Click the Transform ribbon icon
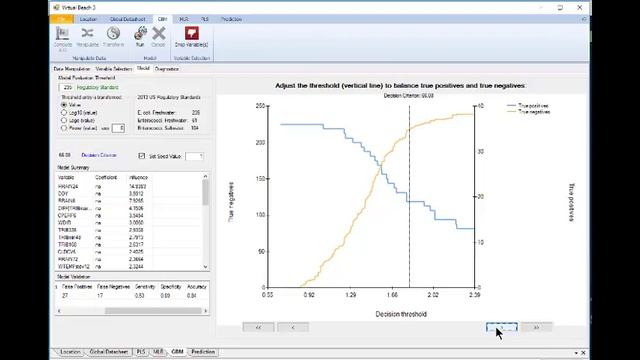The image size is (640, 360). tap(113, 37)
